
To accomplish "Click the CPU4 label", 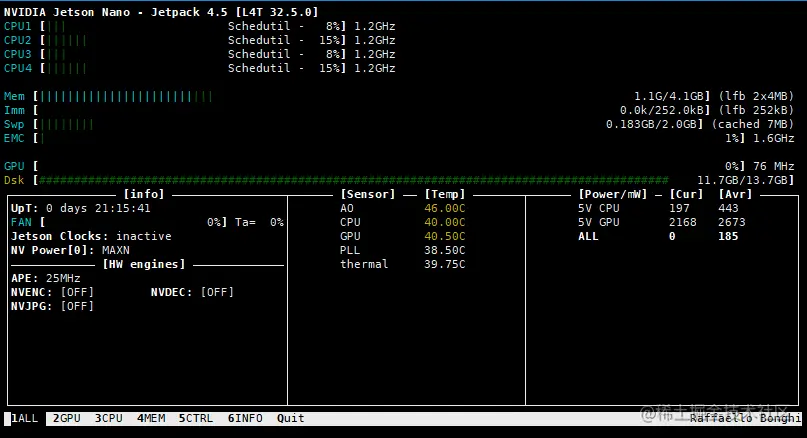I will pos(17,68).
